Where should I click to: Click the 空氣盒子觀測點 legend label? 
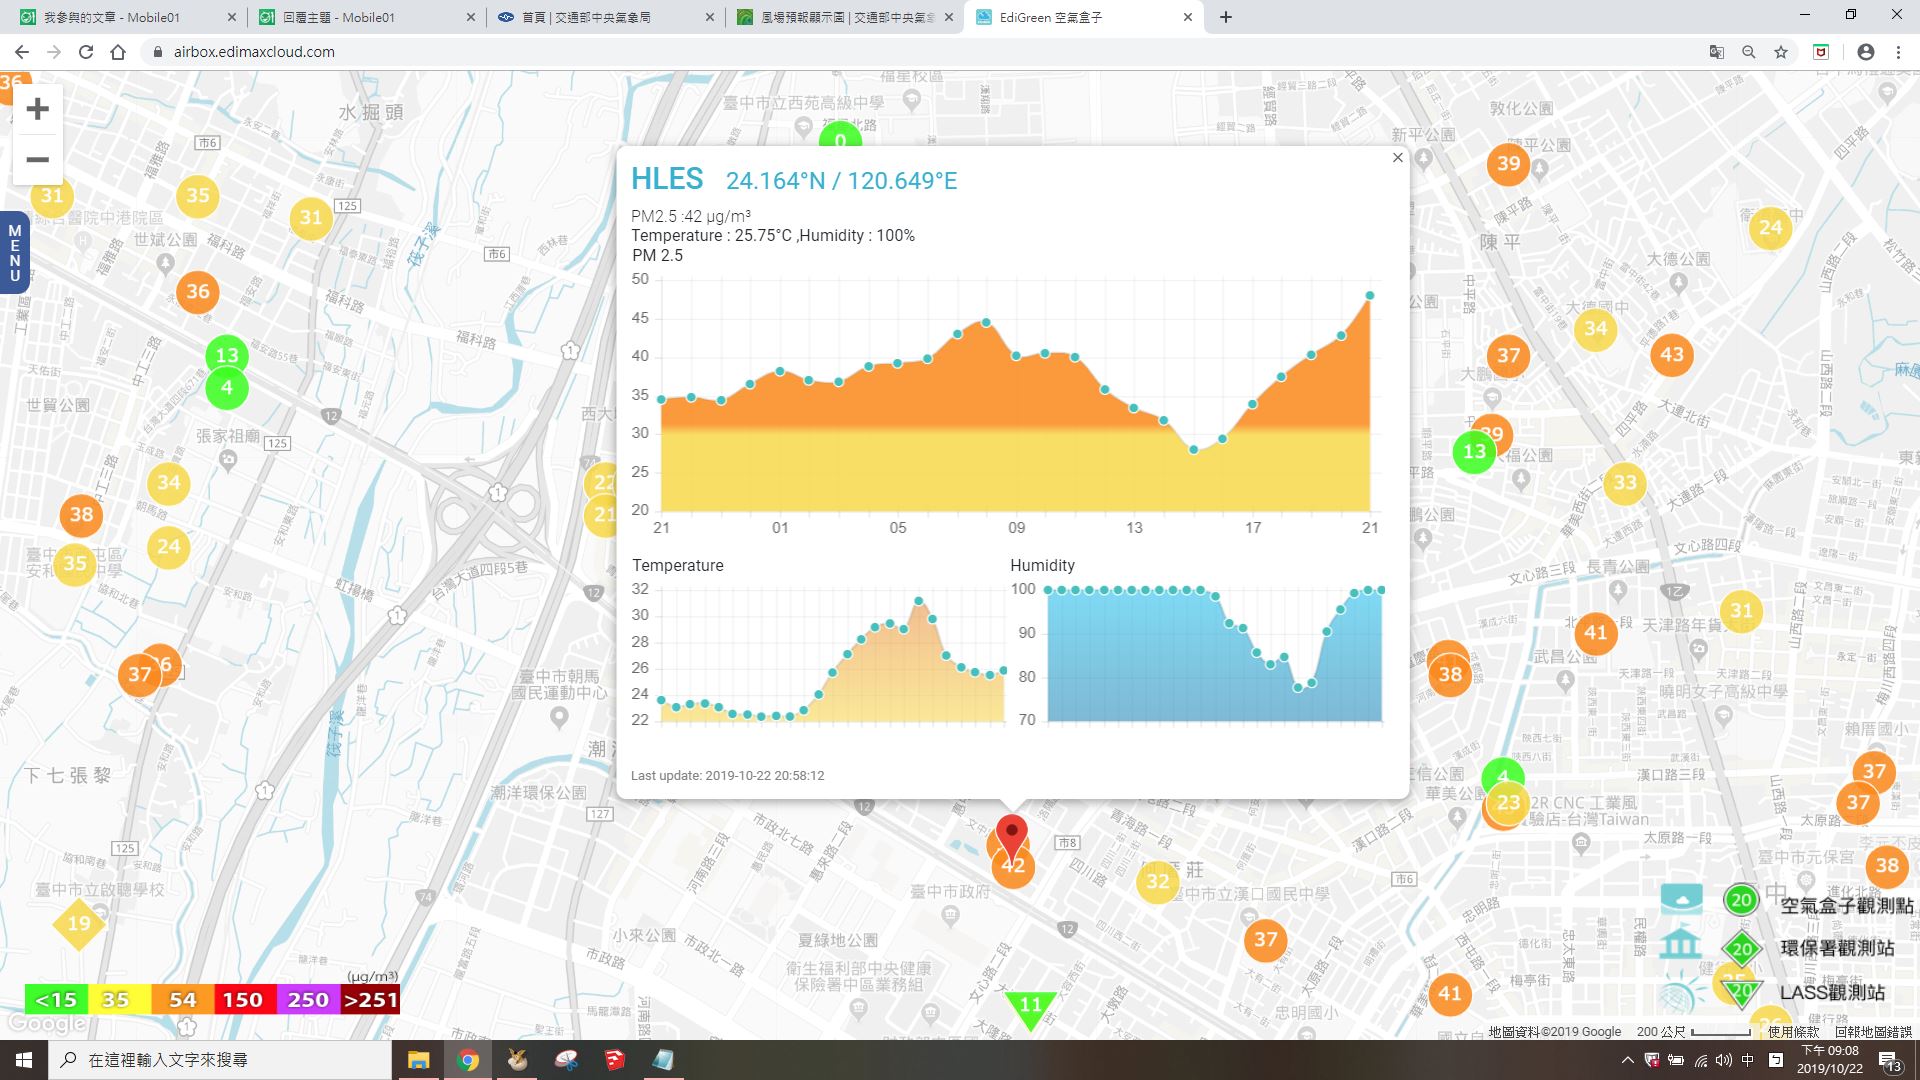[x=1847, y=906]
